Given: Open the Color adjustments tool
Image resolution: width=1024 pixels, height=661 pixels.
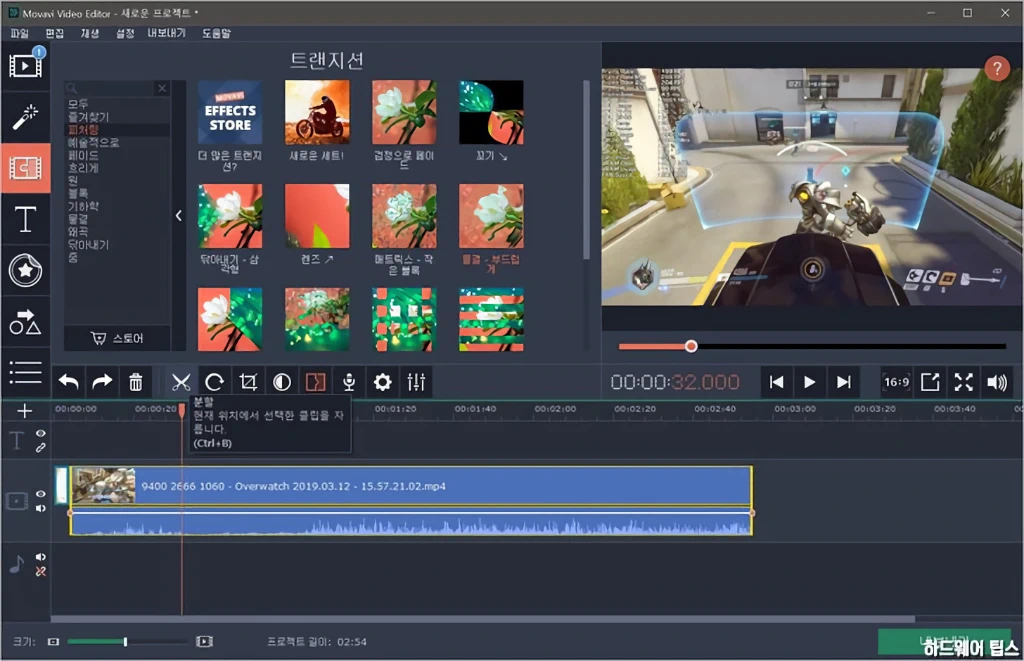Looking at the screenshot, I should [x=282, y=382].
